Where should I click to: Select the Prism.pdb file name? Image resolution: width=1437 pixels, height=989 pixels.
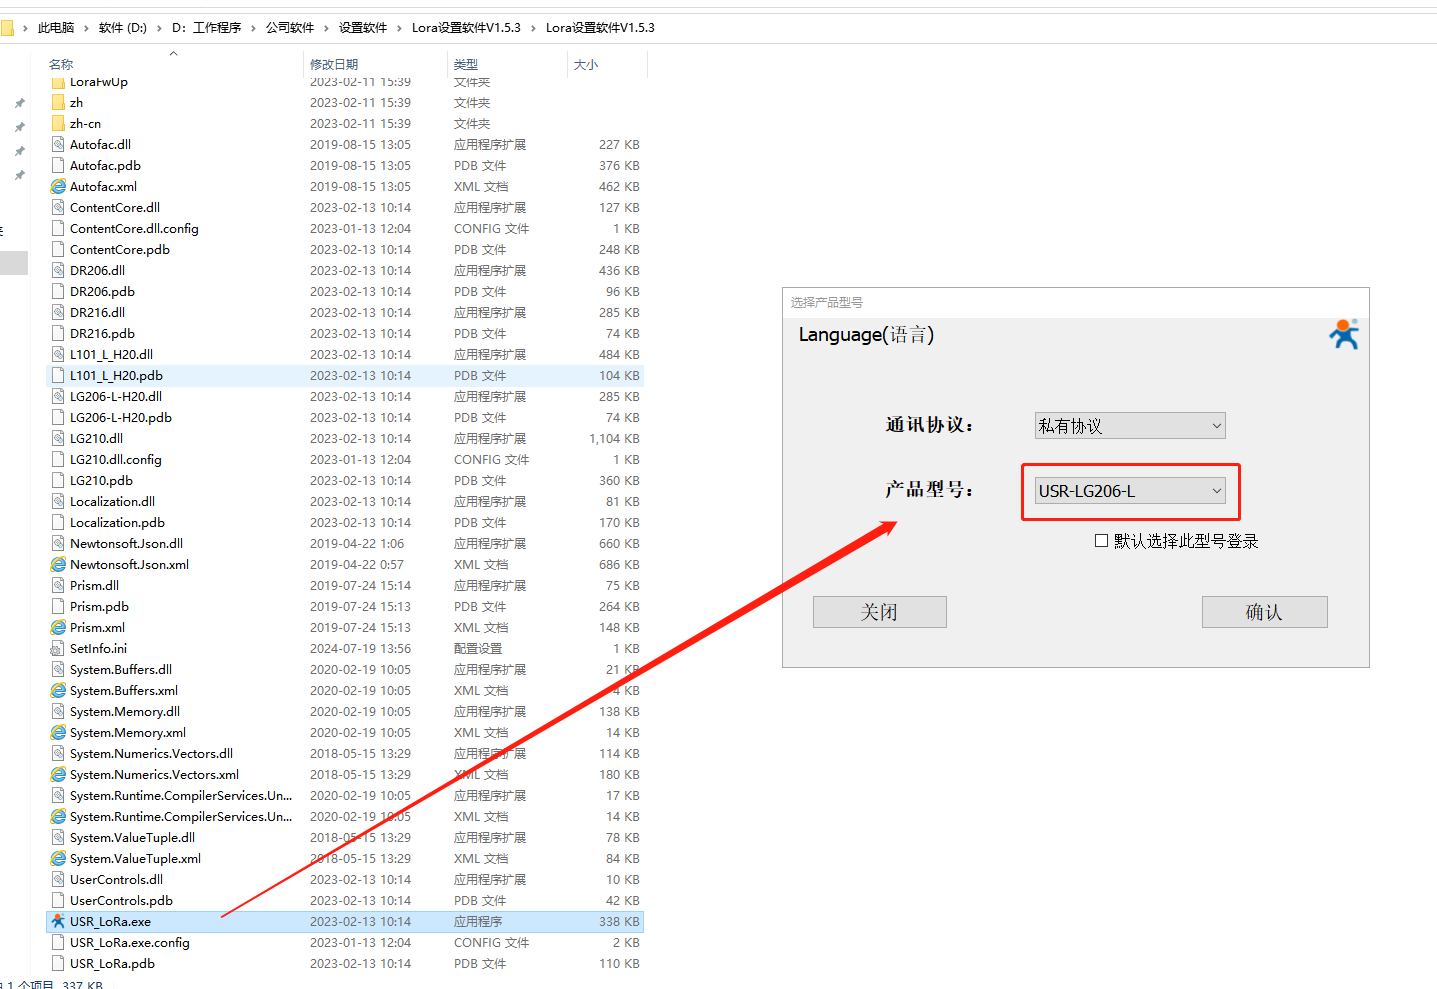(x=99, y=606)
